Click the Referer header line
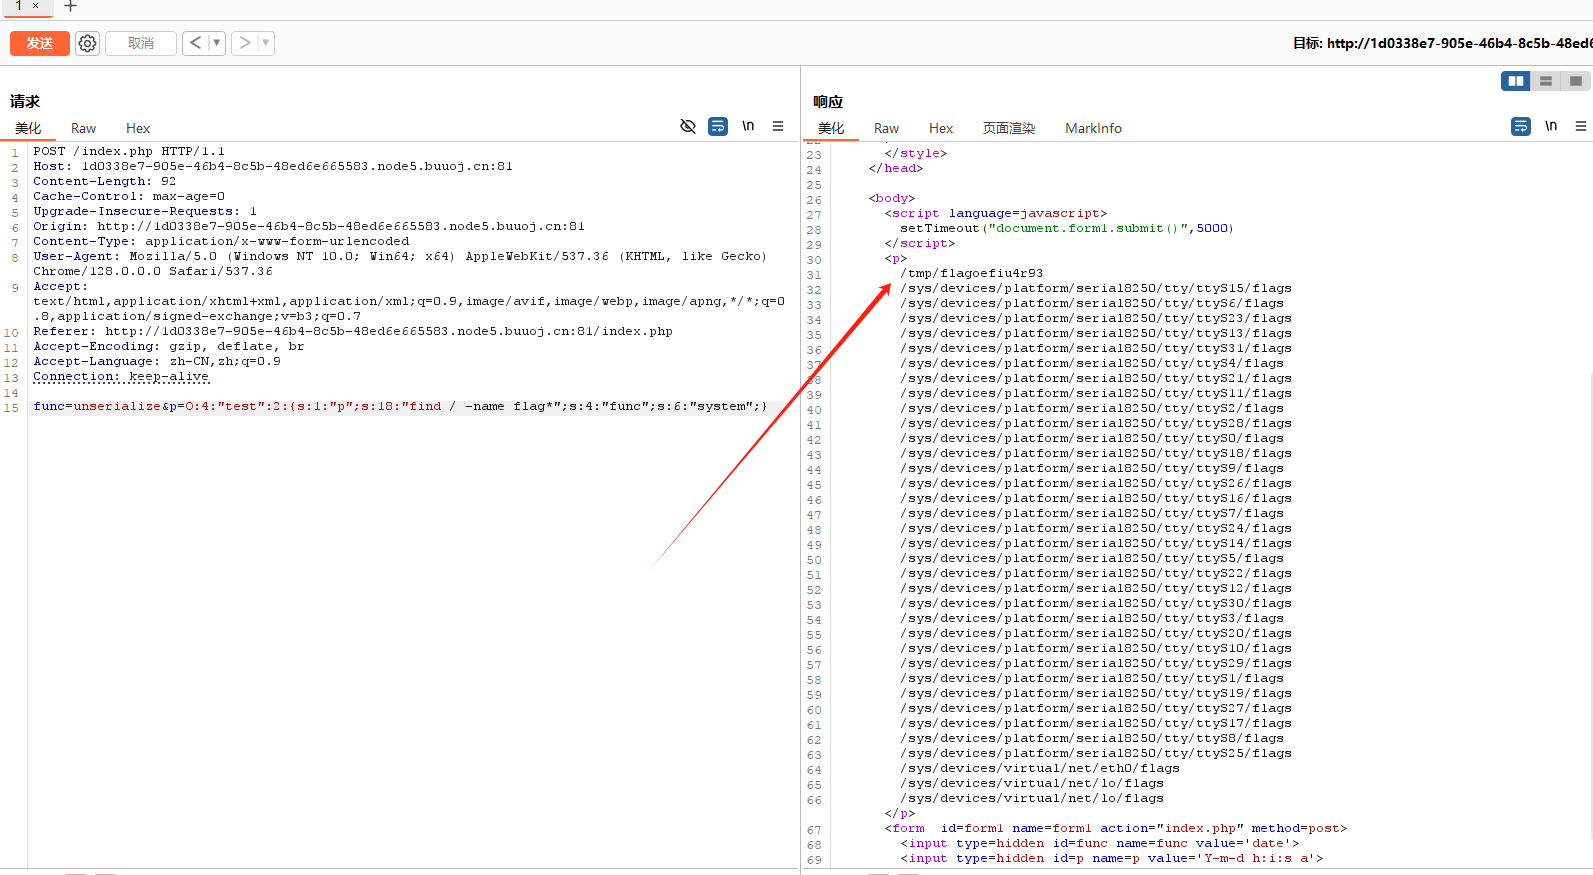Screen dimensions: 1593x875 pos(353,331)
